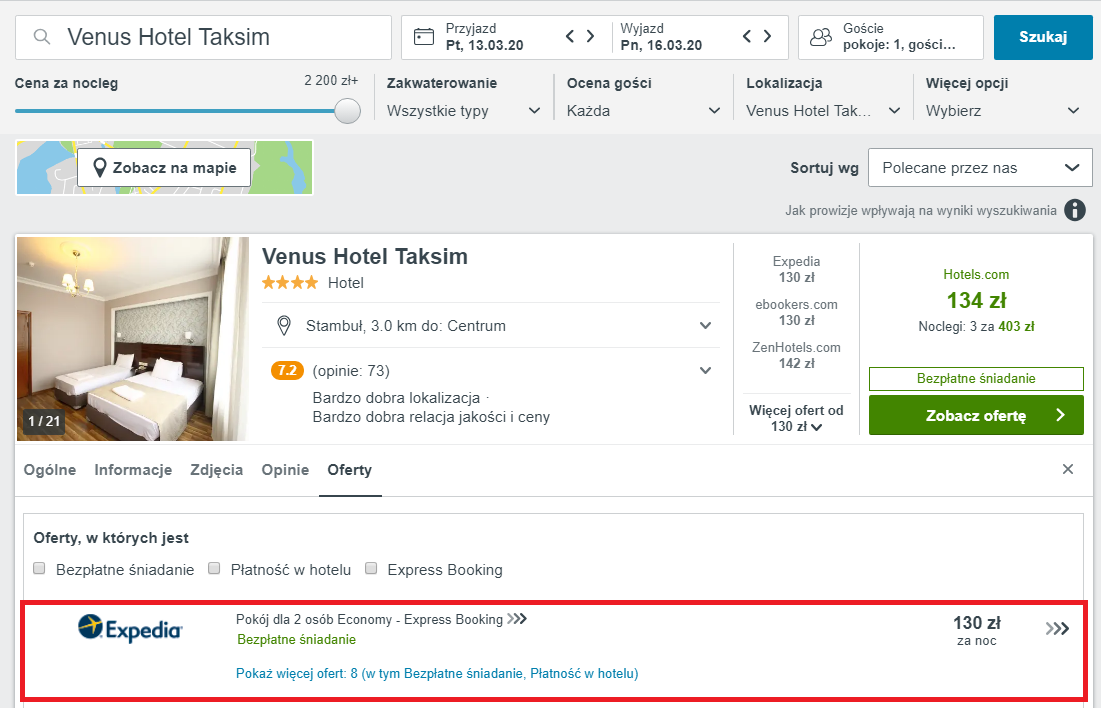The image size is (1101, 708).
Task: Click the check-in calendar icon
Action: pyautogui.click(x=423, y=37)
